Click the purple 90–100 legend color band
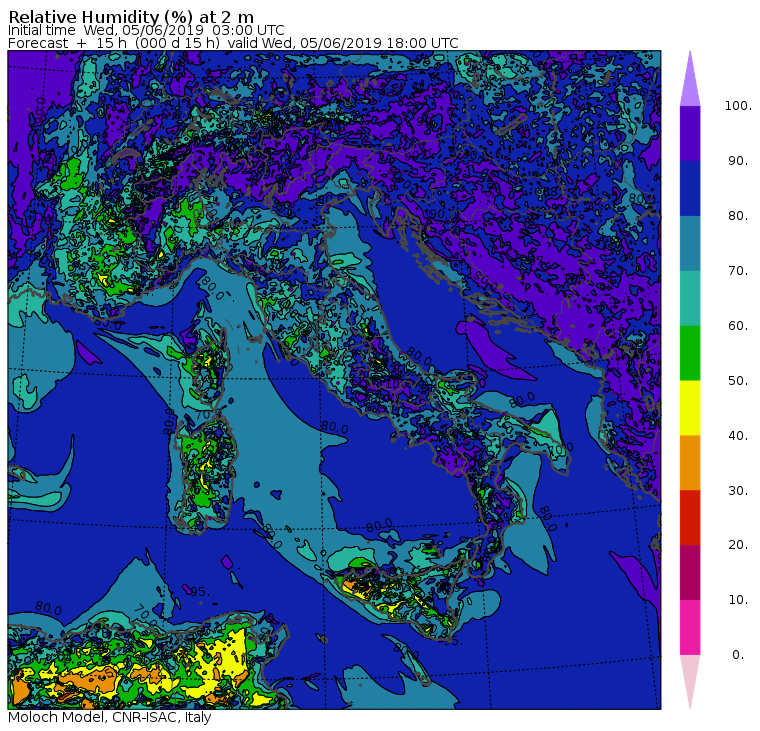This screenshot has height=731, width=760. coord(690,133)
